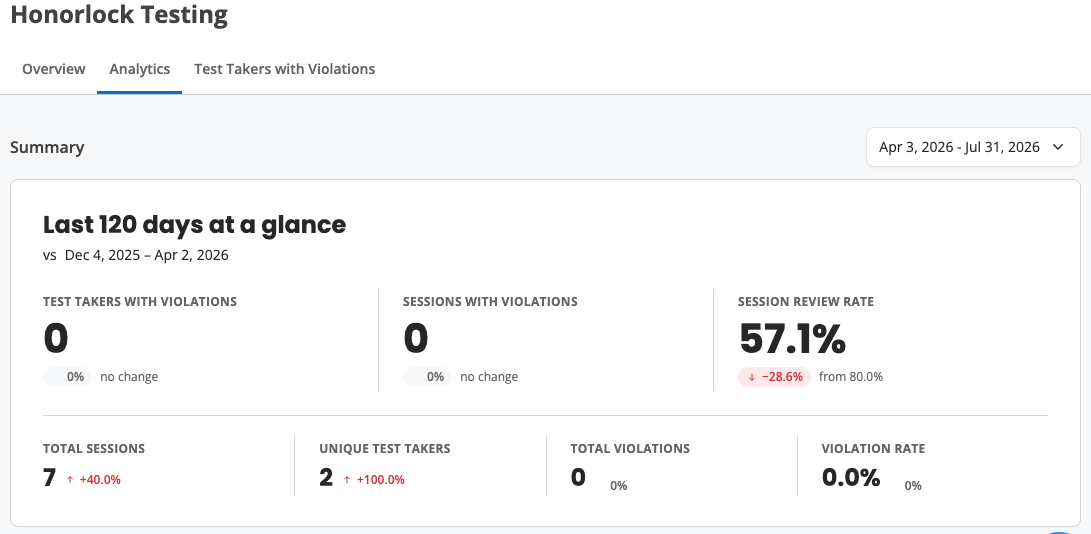This screenshot has height=534, width=1091.
Task: Click the +100.0% change next to Unique Test Takers
Action: 381,480
